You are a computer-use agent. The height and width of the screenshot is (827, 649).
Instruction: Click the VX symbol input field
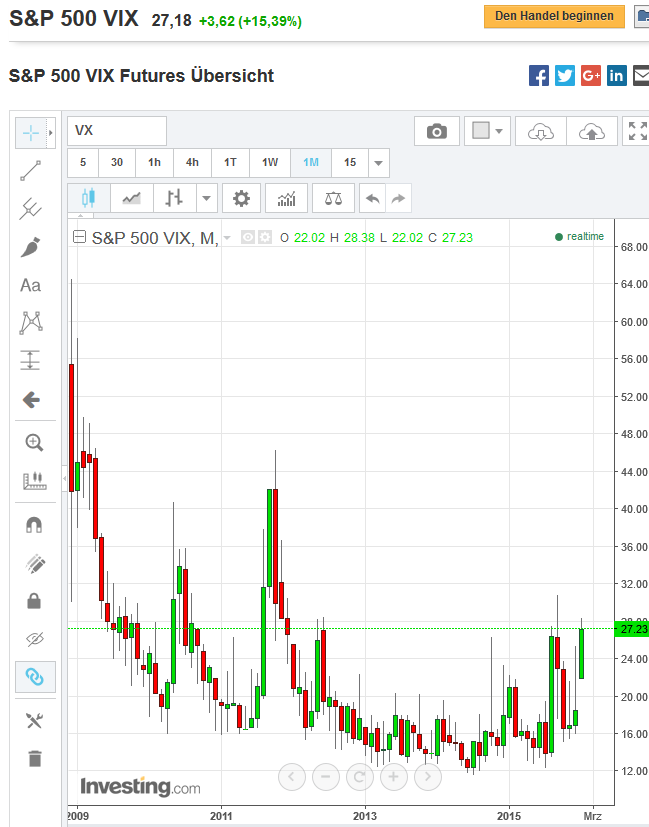[x=117, y=131]
